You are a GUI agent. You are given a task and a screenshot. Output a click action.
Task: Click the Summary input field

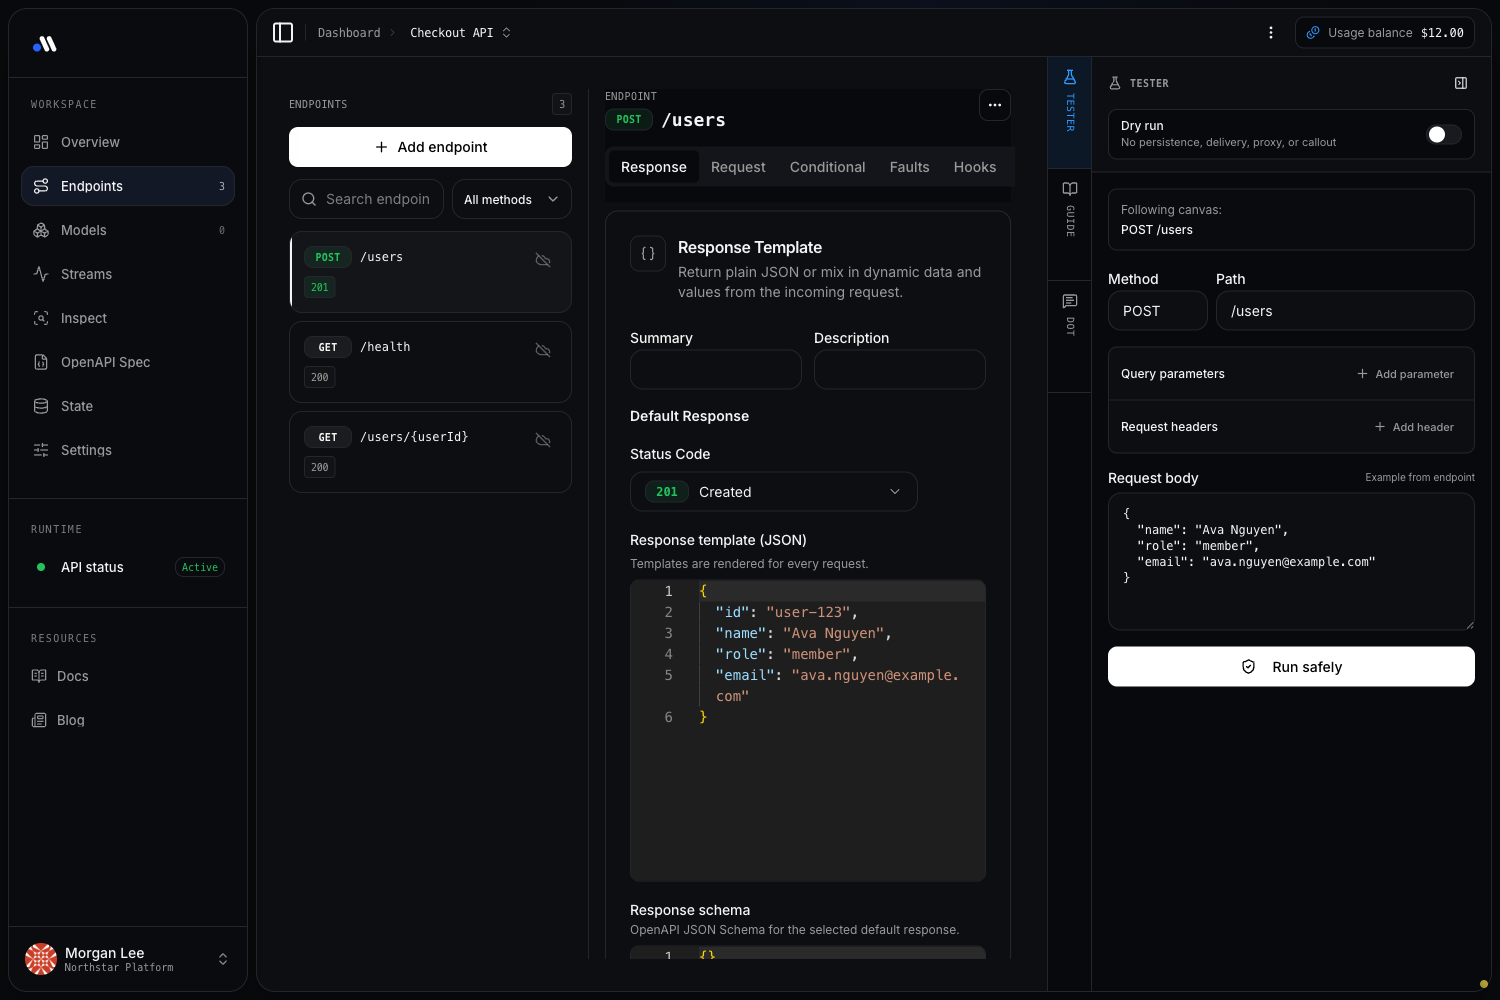[716, 369]
